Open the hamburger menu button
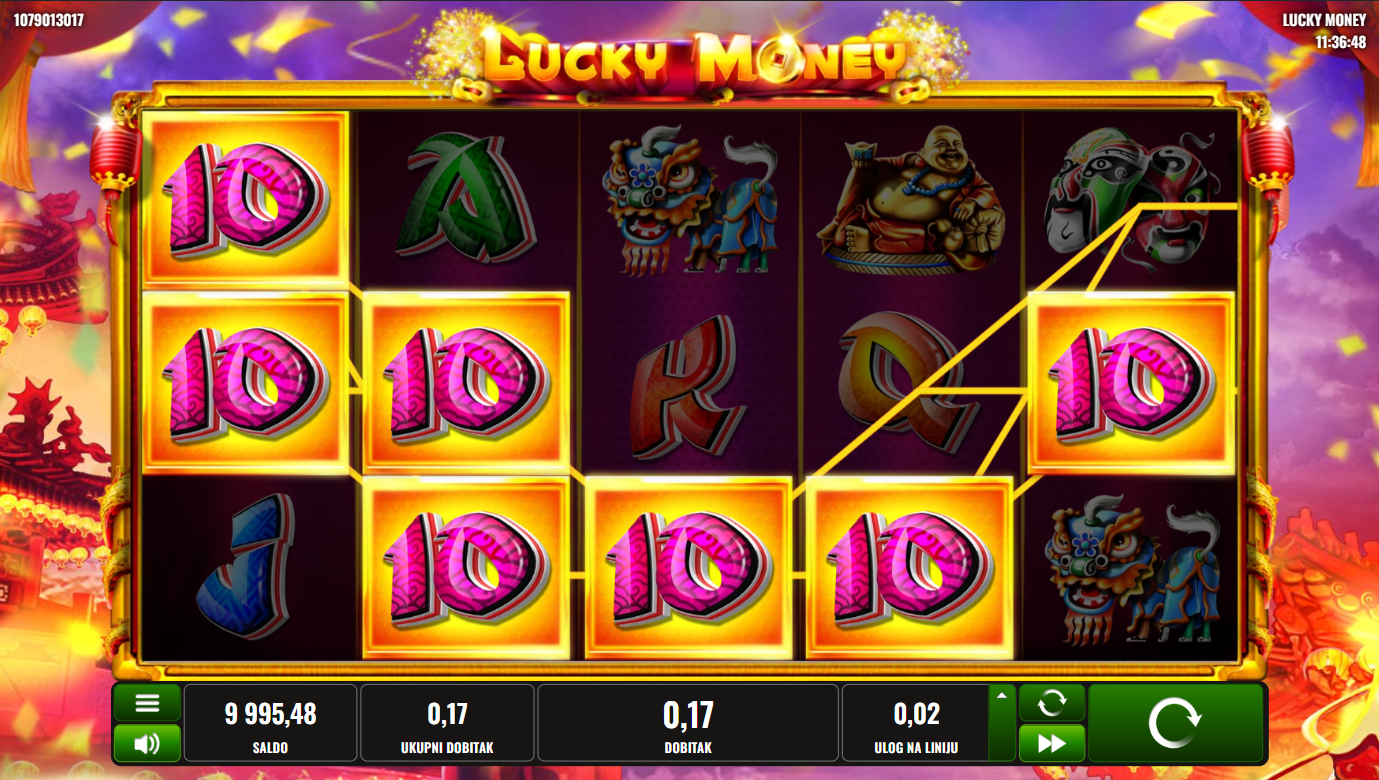 click(x=147, y=703)
